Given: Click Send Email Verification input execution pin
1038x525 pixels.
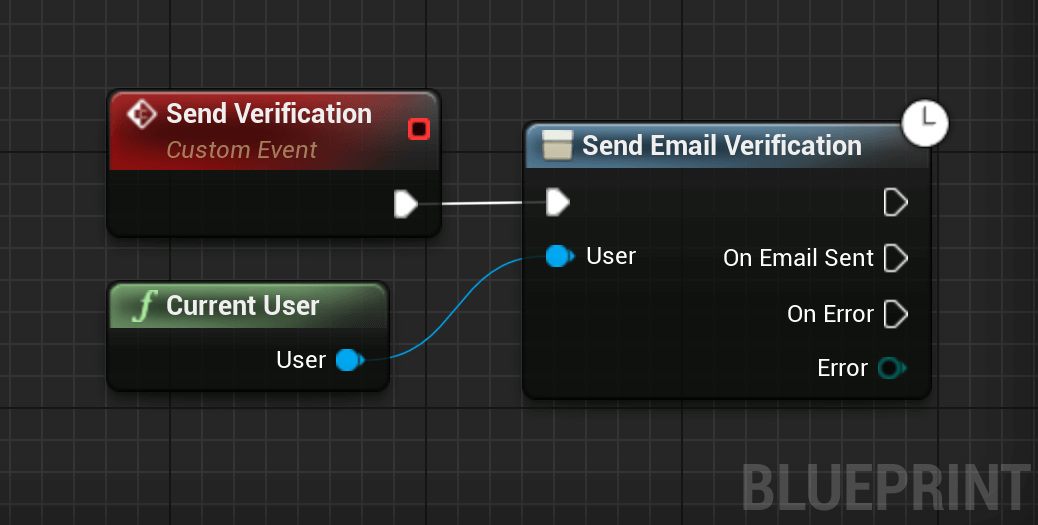Looking at the screenshot, I should [x=557, y=203].
